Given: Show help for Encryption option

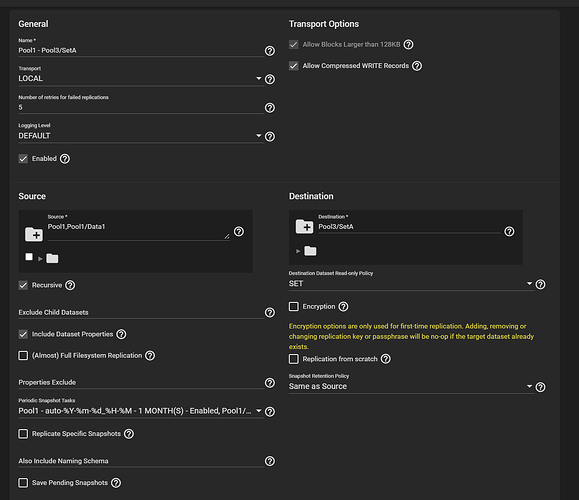Looking at the screenshot, I should pos(343,306).
